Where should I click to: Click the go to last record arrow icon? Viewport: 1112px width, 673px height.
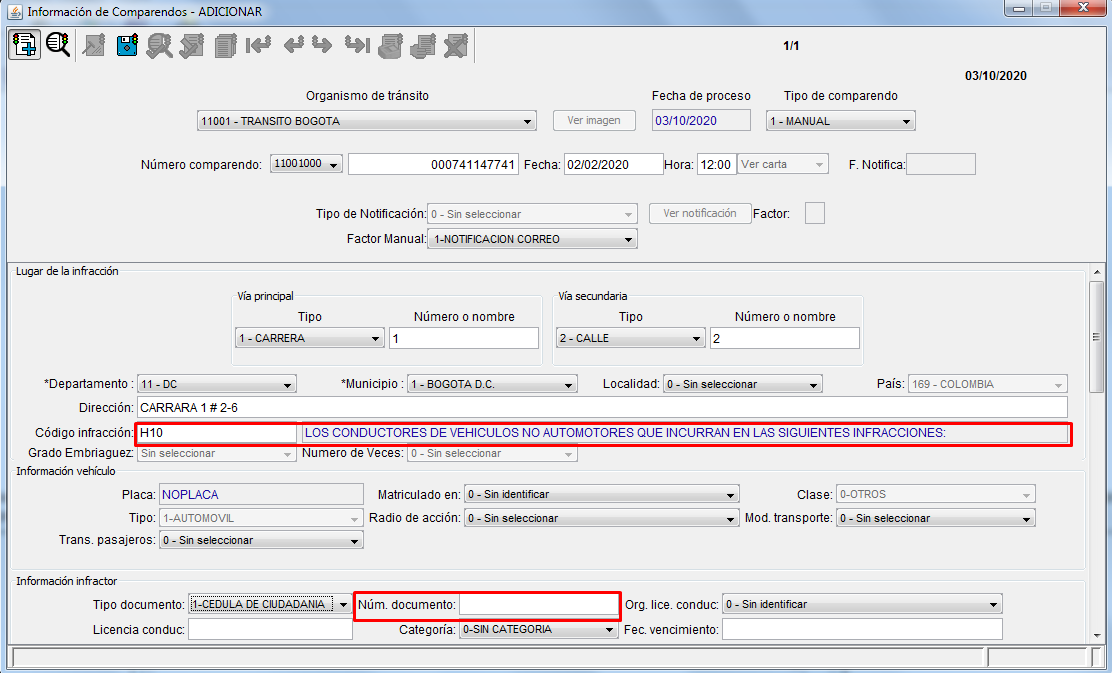click(x=357, y=45)
